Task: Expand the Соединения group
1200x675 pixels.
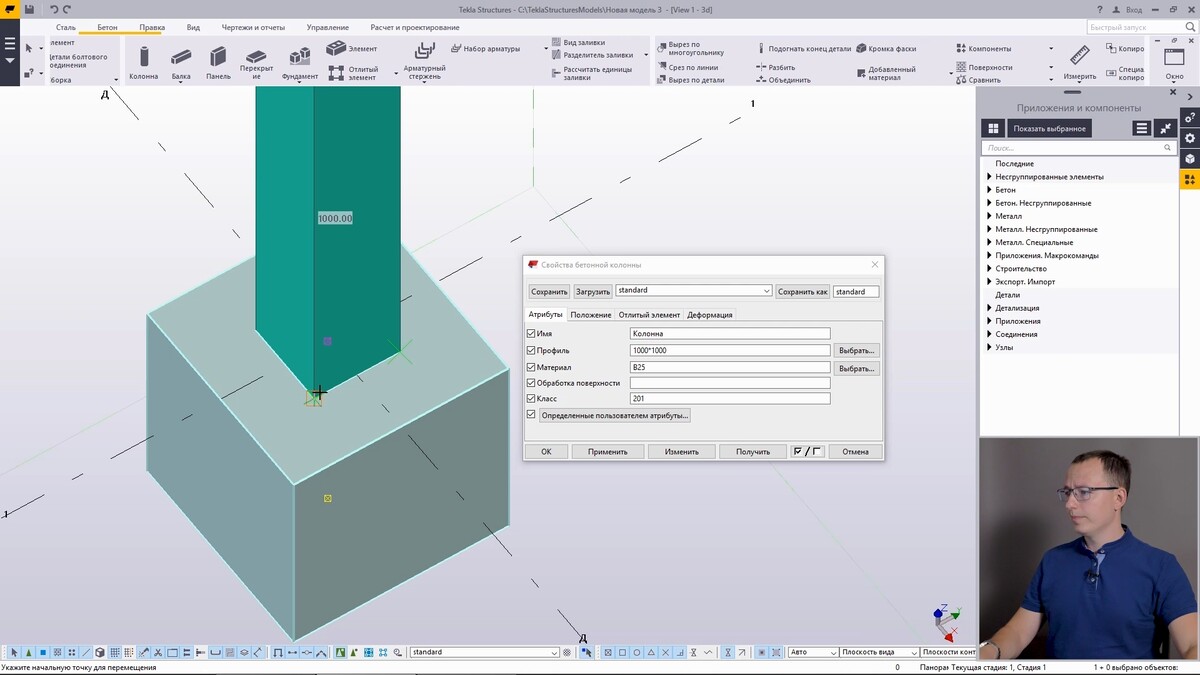Action: [989, 334]
